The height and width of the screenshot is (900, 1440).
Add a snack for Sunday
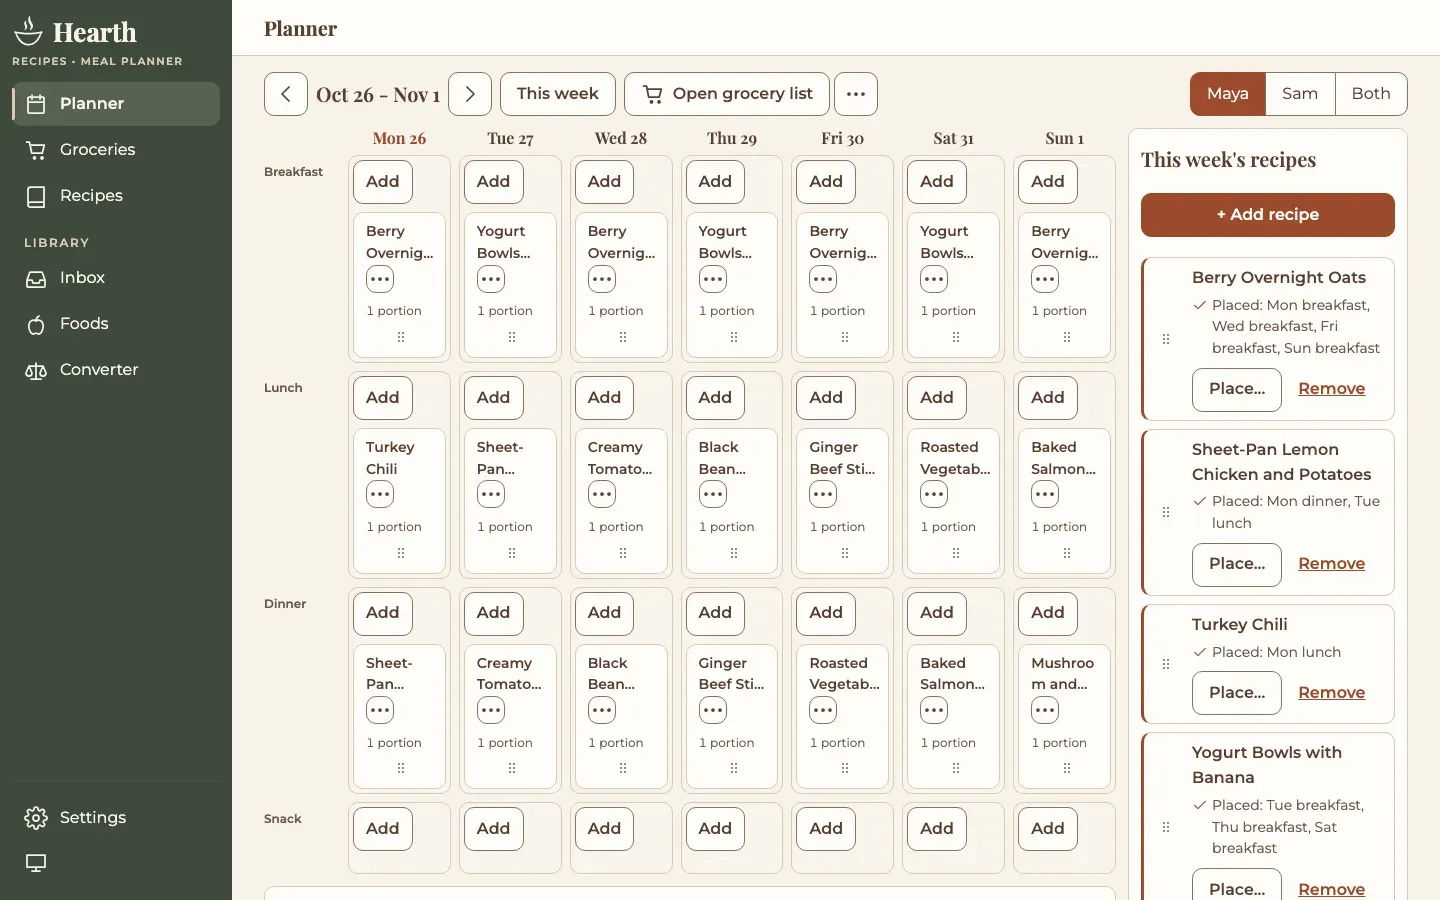pos(1048,829)
